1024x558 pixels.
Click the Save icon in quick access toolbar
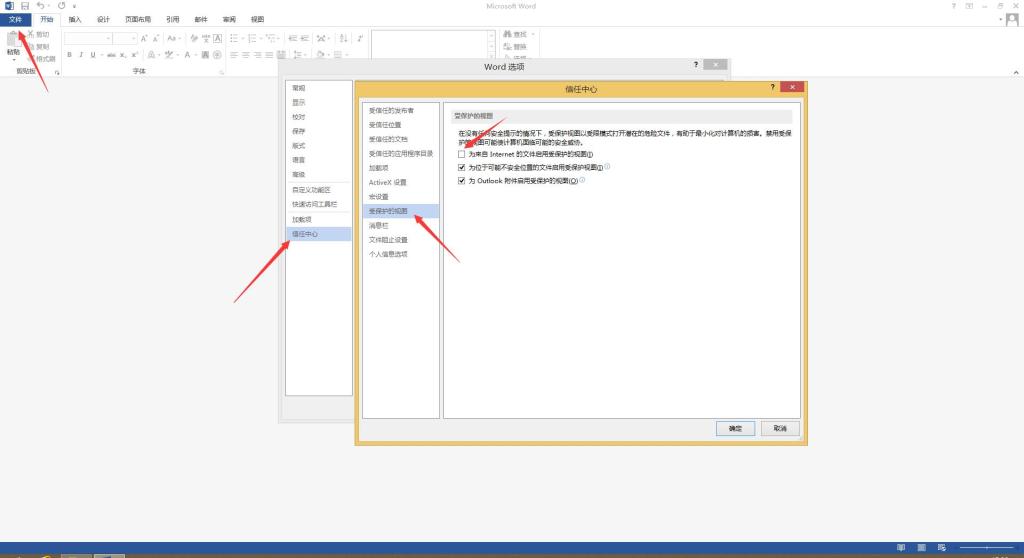tap(24, 6)
